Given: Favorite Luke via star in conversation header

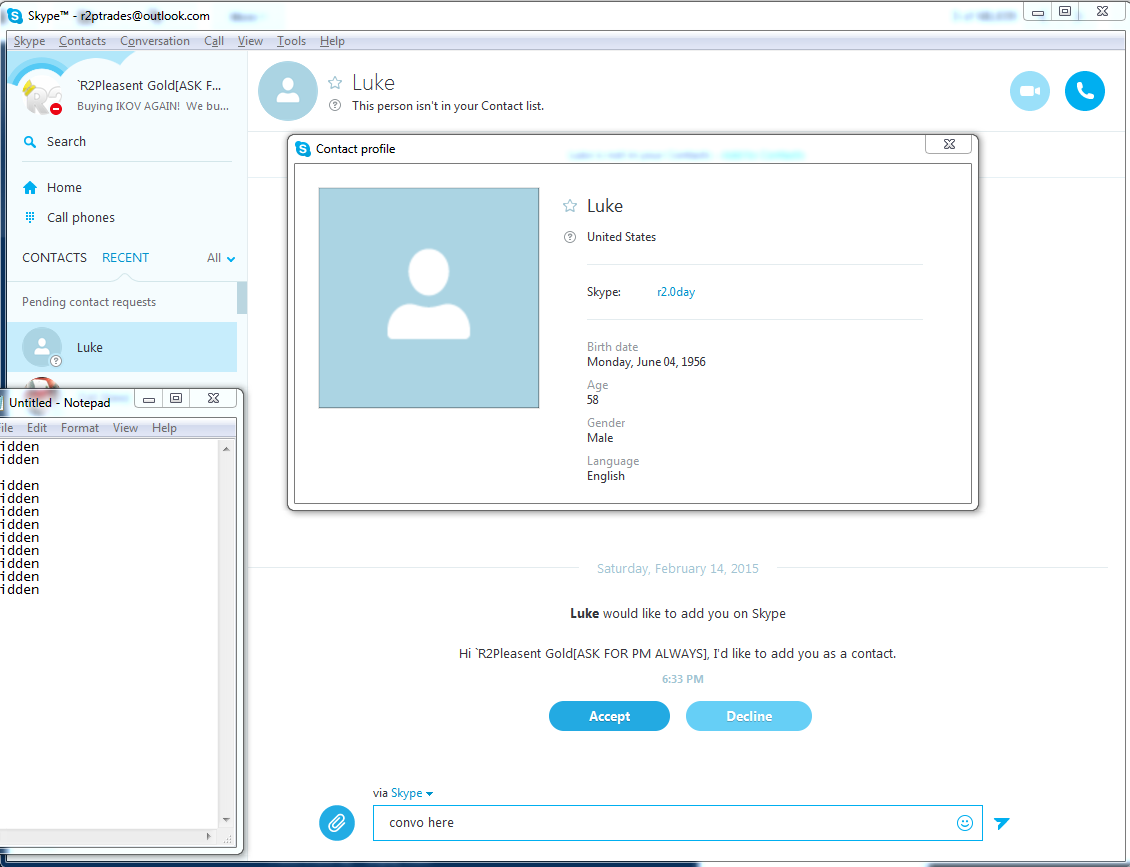Looking at the screenshot, I should point(335,83).
